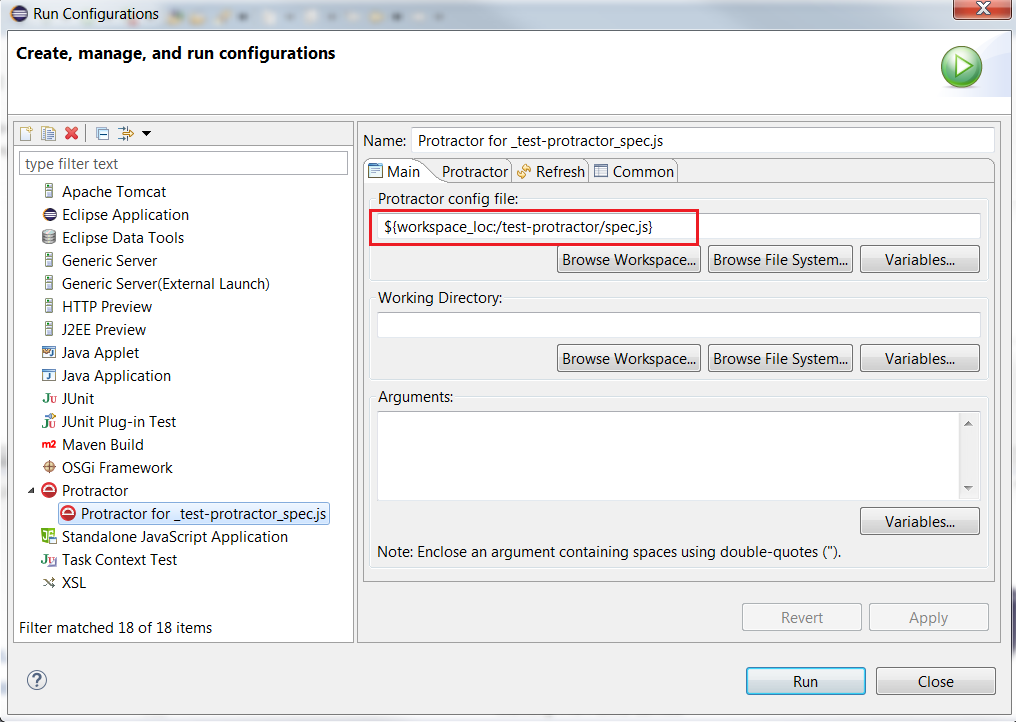Click the Working Directory text field
The image size is (1016, 722).
click(x=678, y=325)
